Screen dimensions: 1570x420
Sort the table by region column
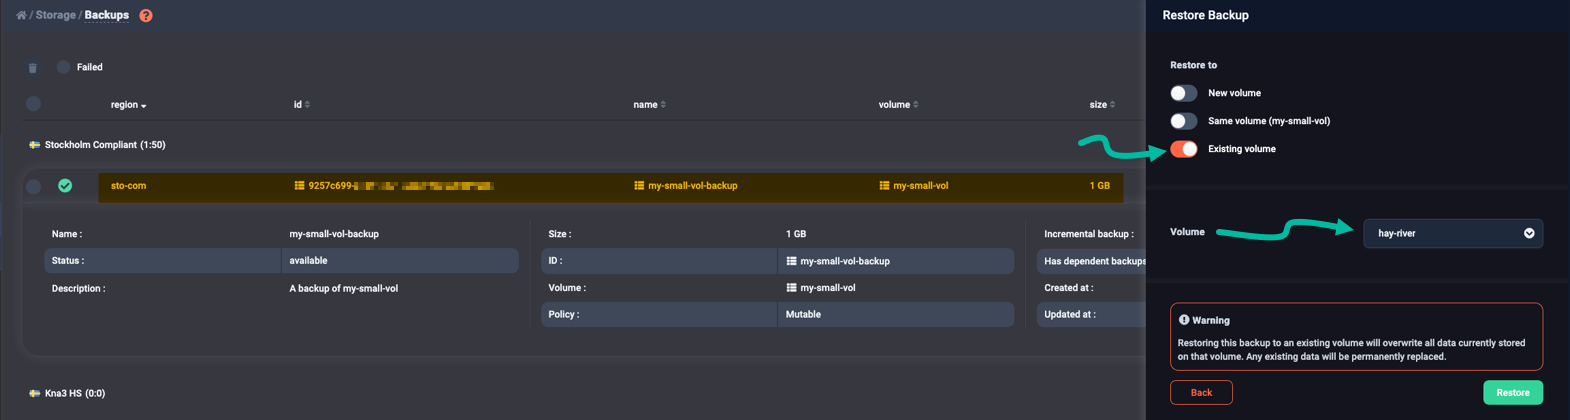(128, 105)
